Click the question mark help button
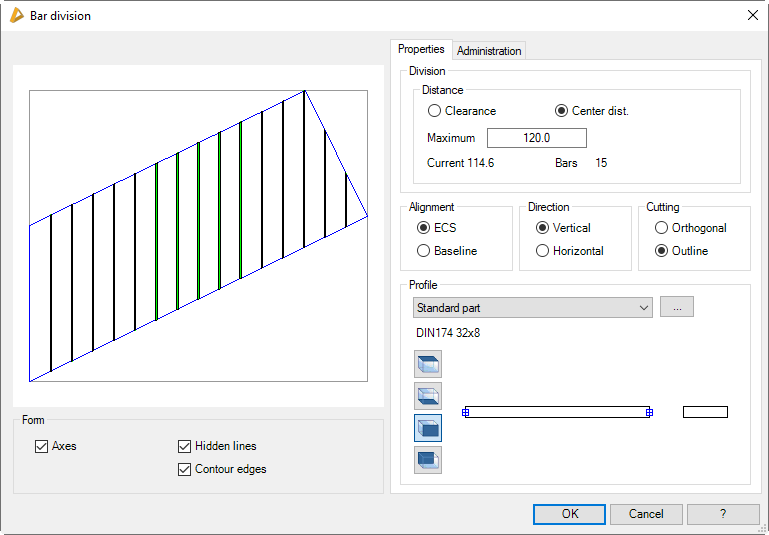 723,514
